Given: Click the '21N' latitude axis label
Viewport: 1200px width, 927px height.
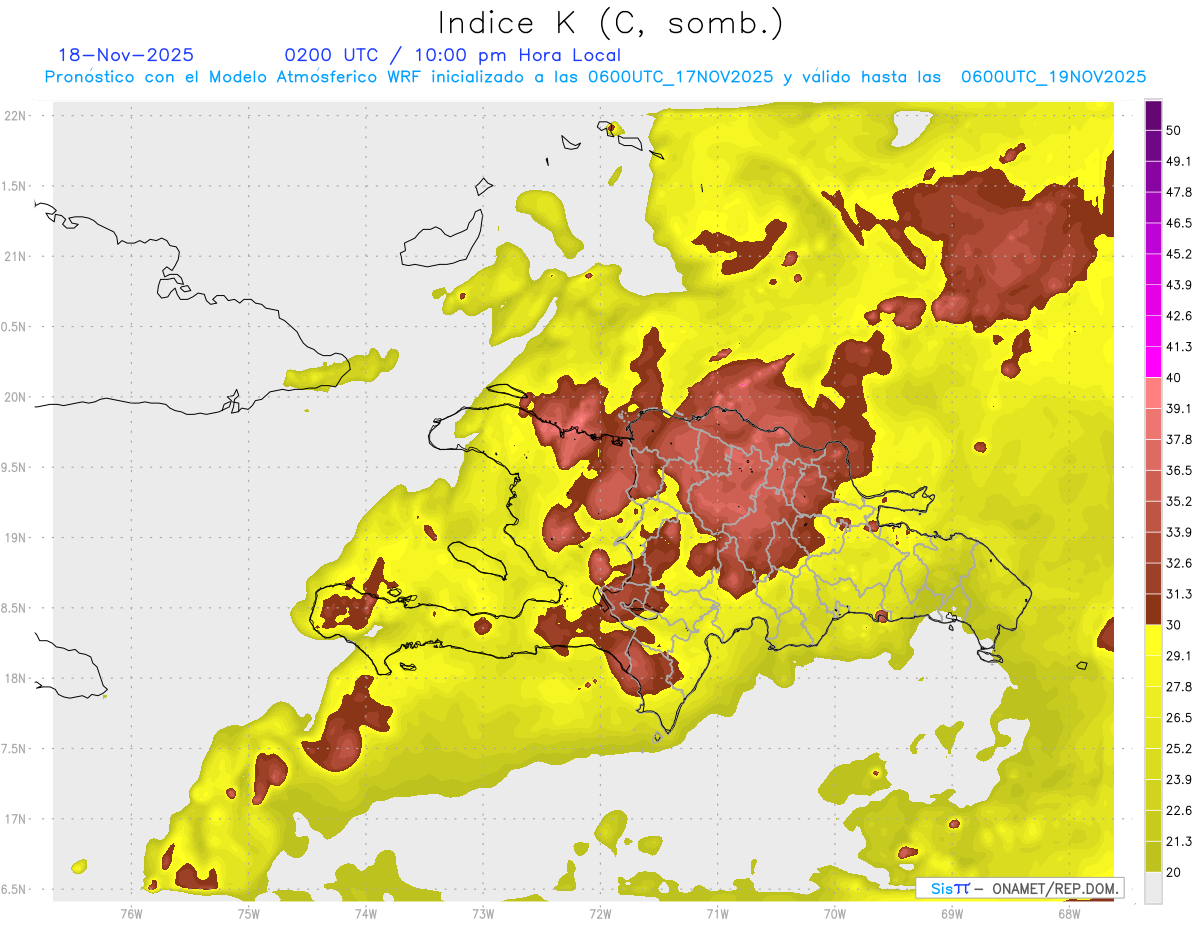Looking at the screenshot, I should [17, 256].
